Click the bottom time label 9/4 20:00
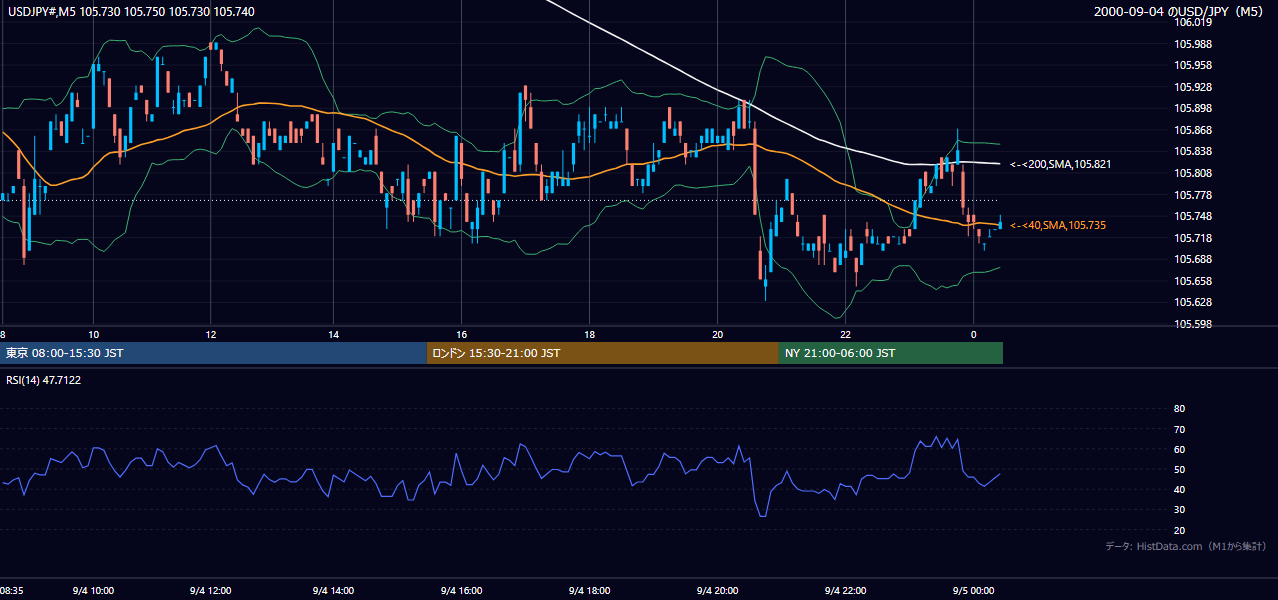 717,590
